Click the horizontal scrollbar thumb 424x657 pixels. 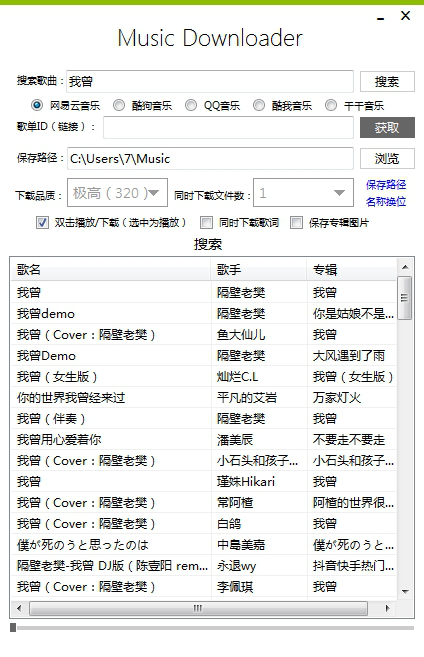point(198,608)
